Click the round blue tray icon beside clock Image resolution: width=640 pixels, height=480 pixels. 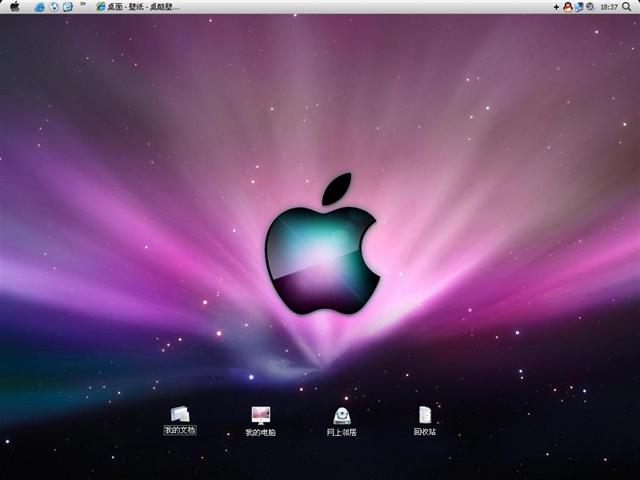click(589, 7)
